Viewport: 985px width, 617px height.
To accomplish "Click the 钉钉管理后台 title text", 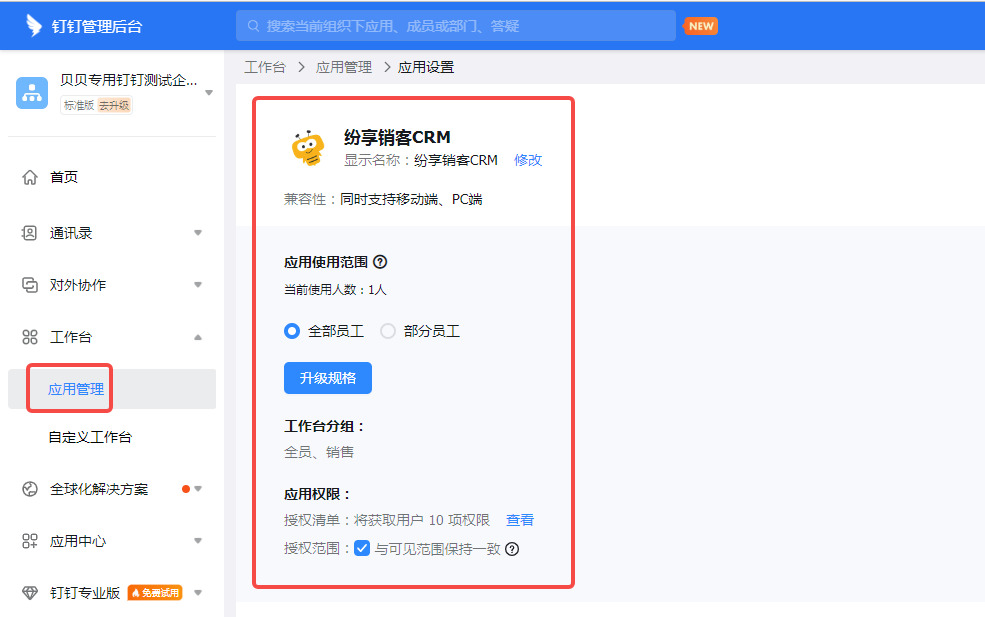I will click(97, 26).
